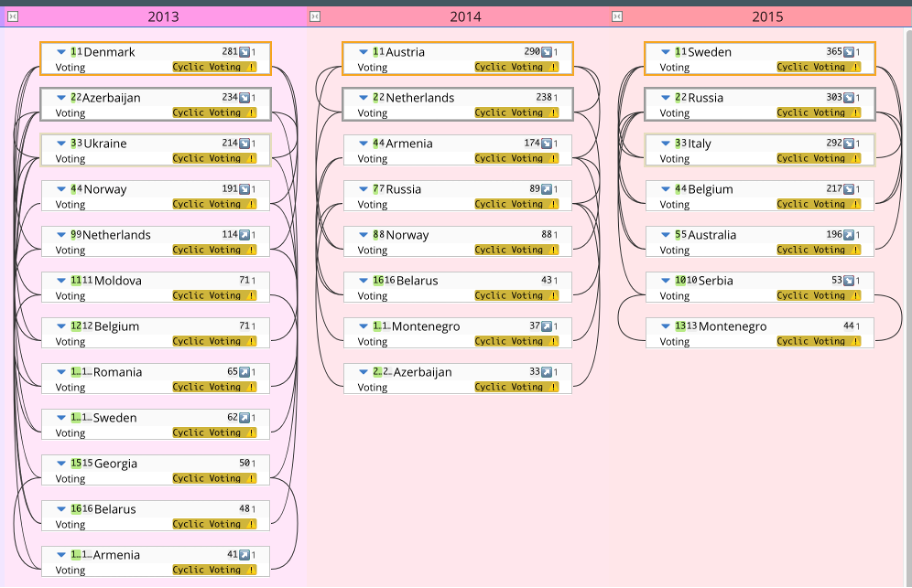Collapse the Denmark card in 2013
The image size is (912, 588).
pos(61,52)
